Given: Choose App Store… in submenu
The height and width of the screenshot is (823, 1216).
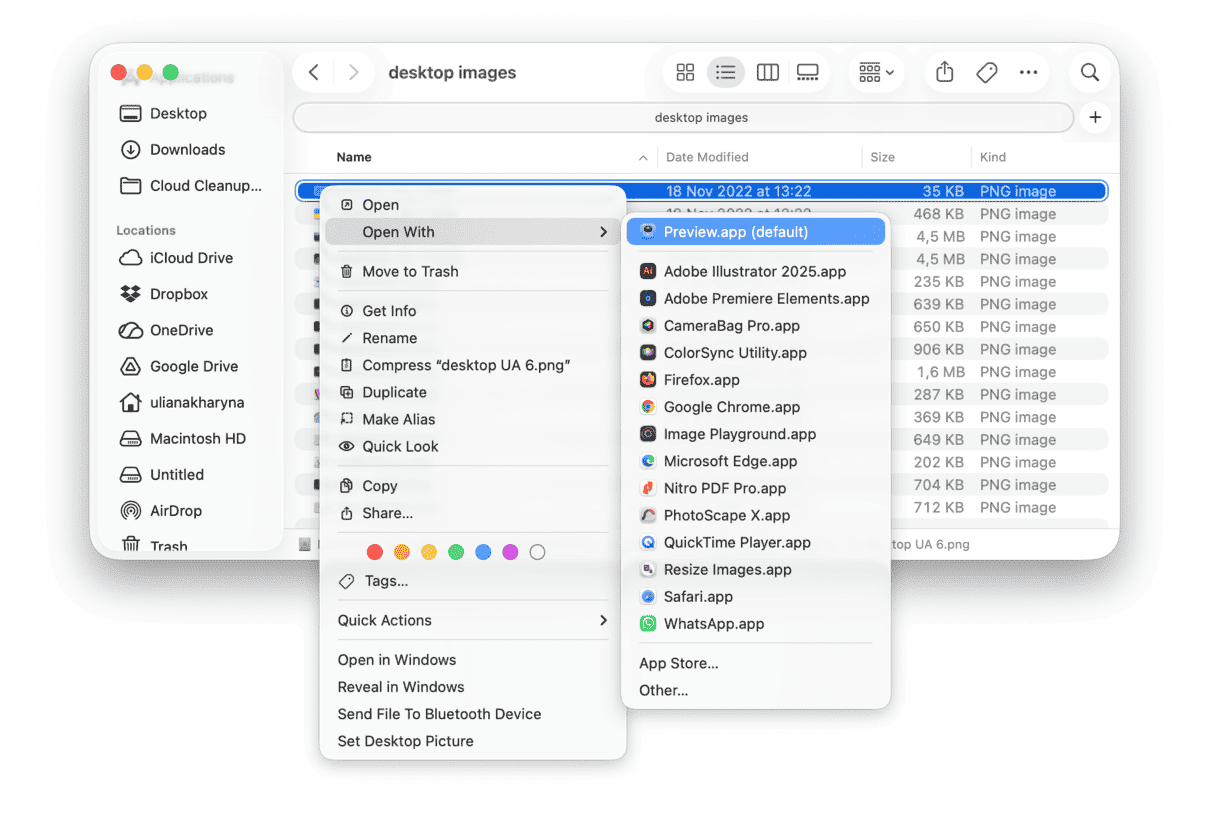Looking at the screenshot, I should [x=755, y=663].
